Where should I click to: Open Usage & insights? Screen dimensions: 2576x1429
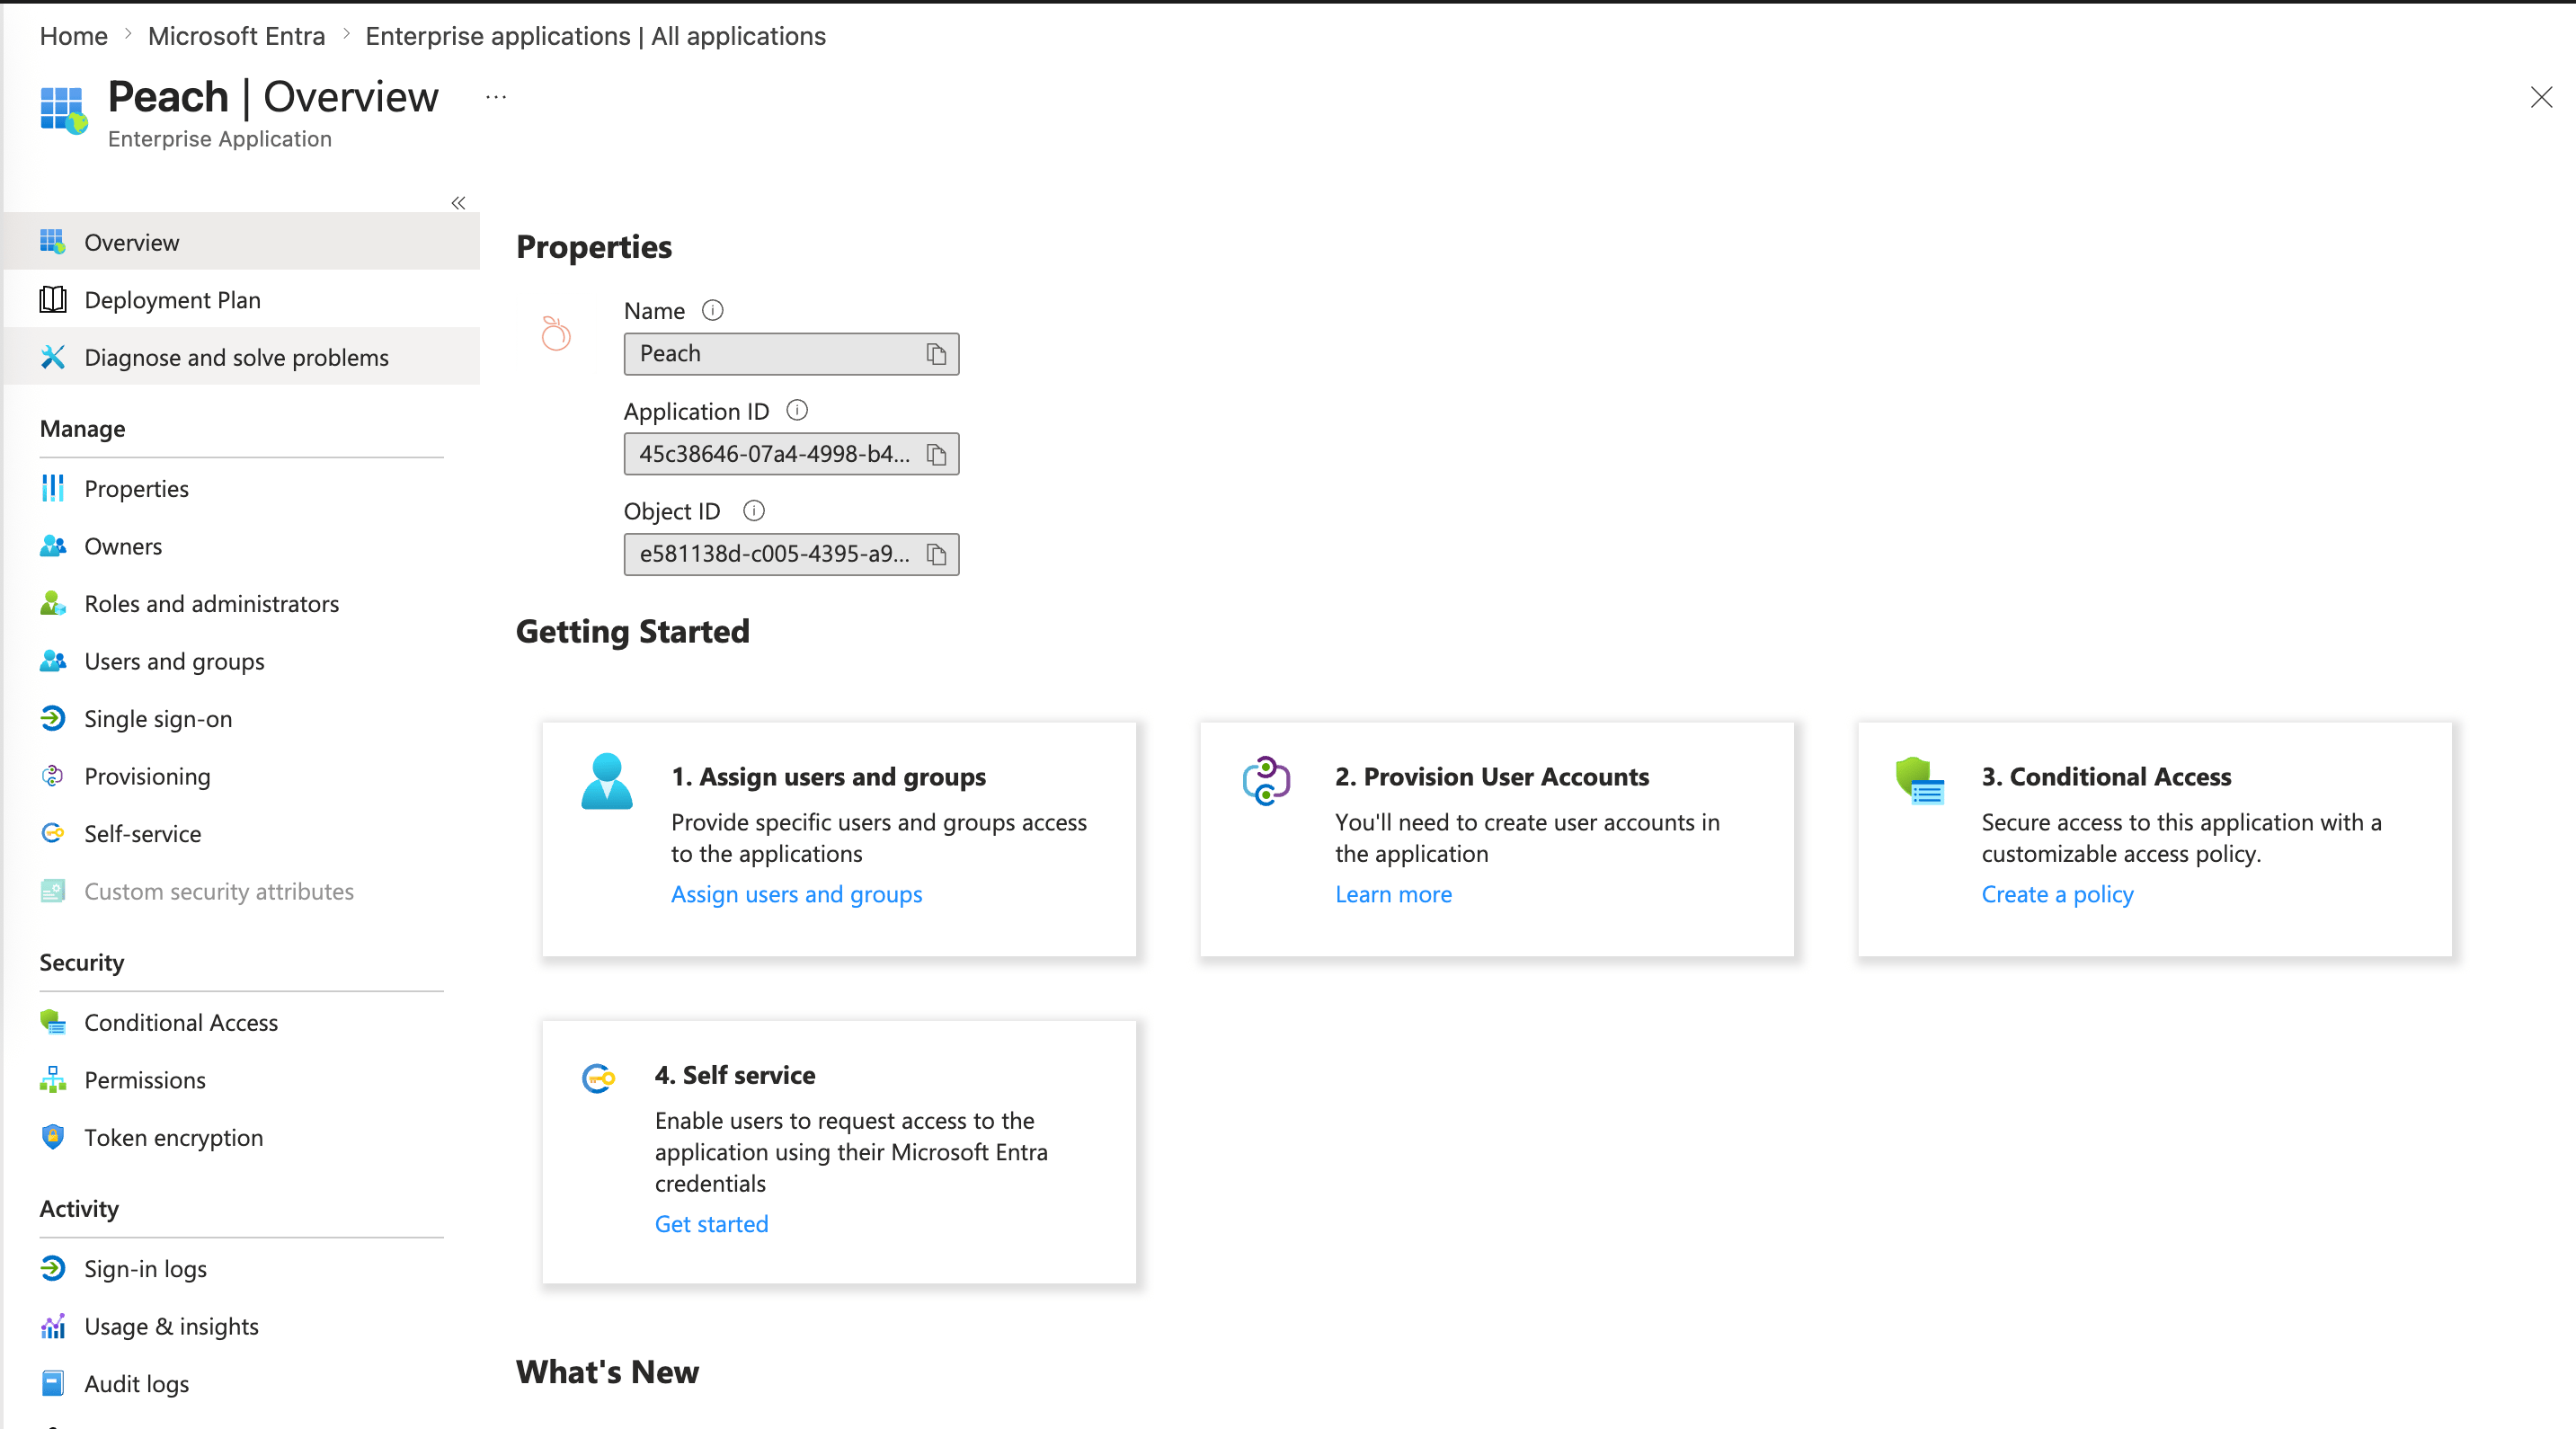pyautogui.click(x=242, y=1326)
